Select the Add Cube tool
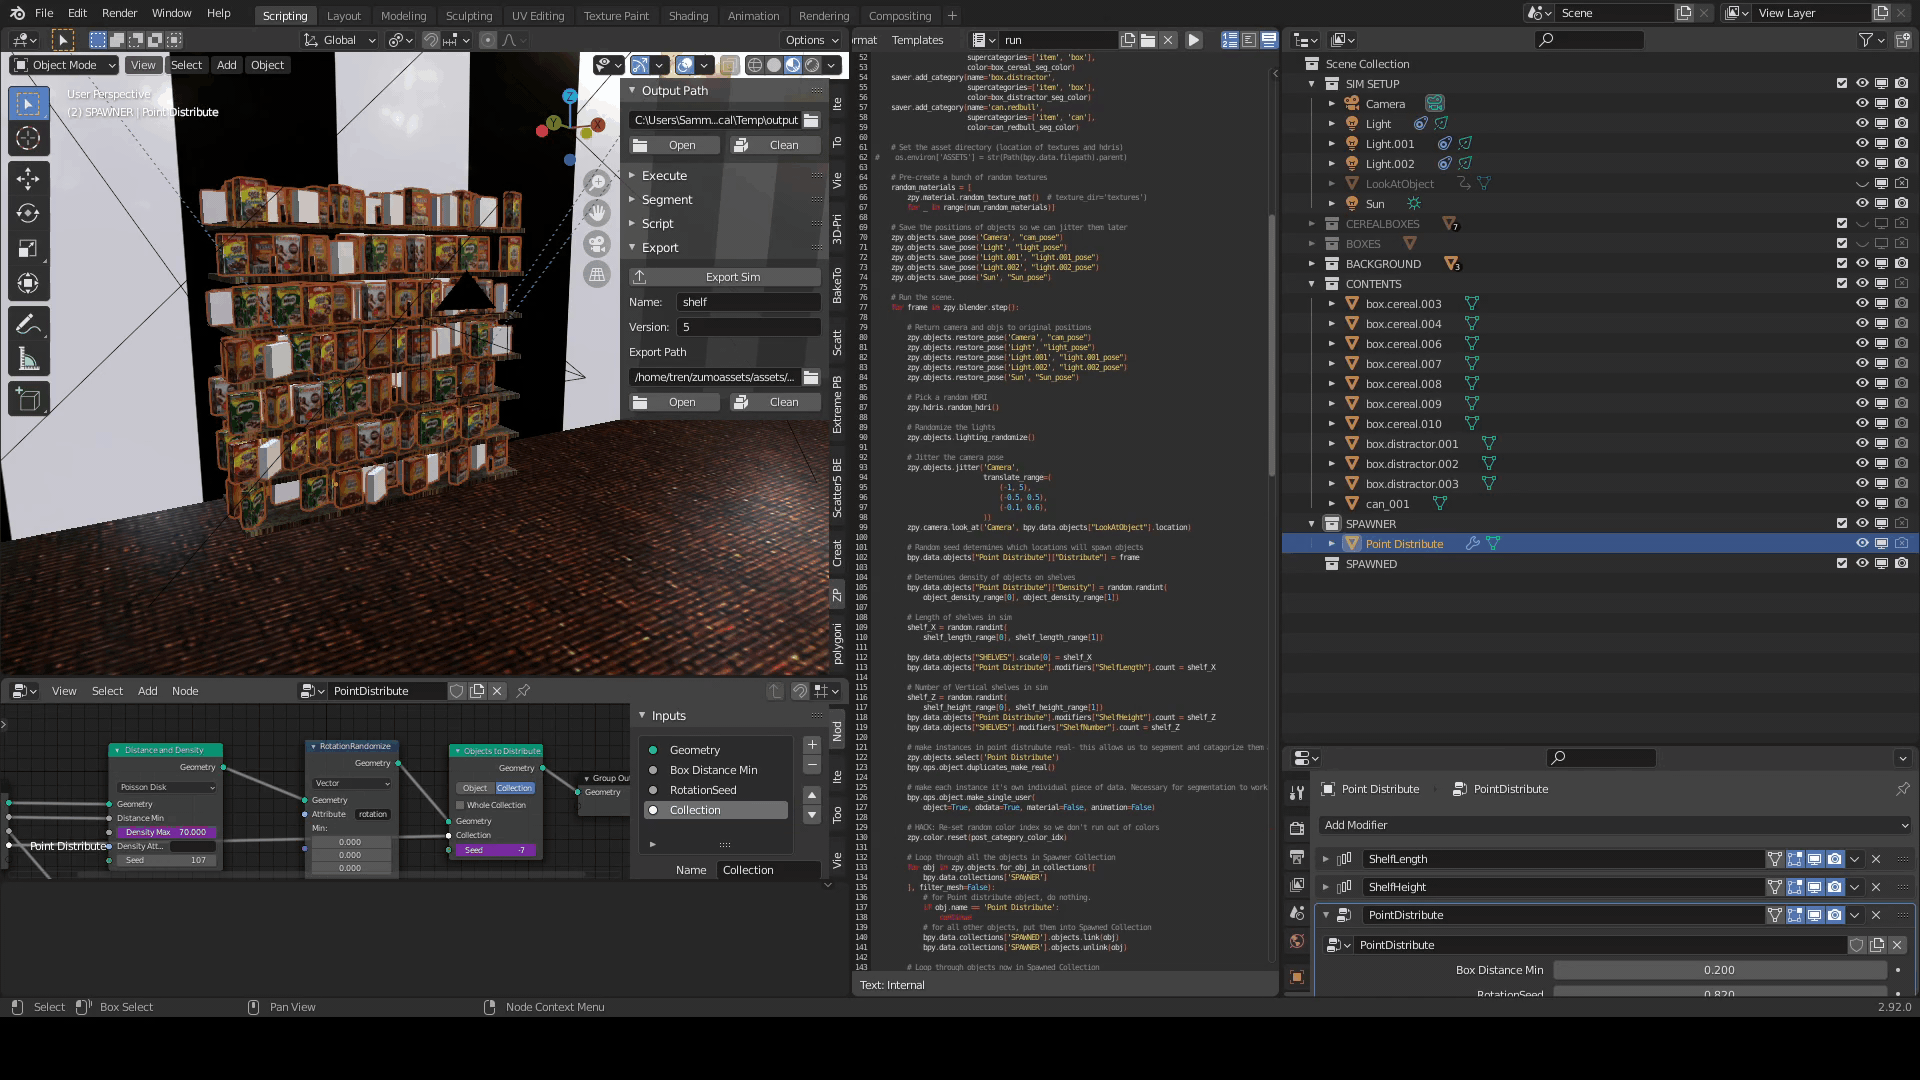Image resolution: width=1920 pixels, height=1080 pixels. [x=28, y=400]
